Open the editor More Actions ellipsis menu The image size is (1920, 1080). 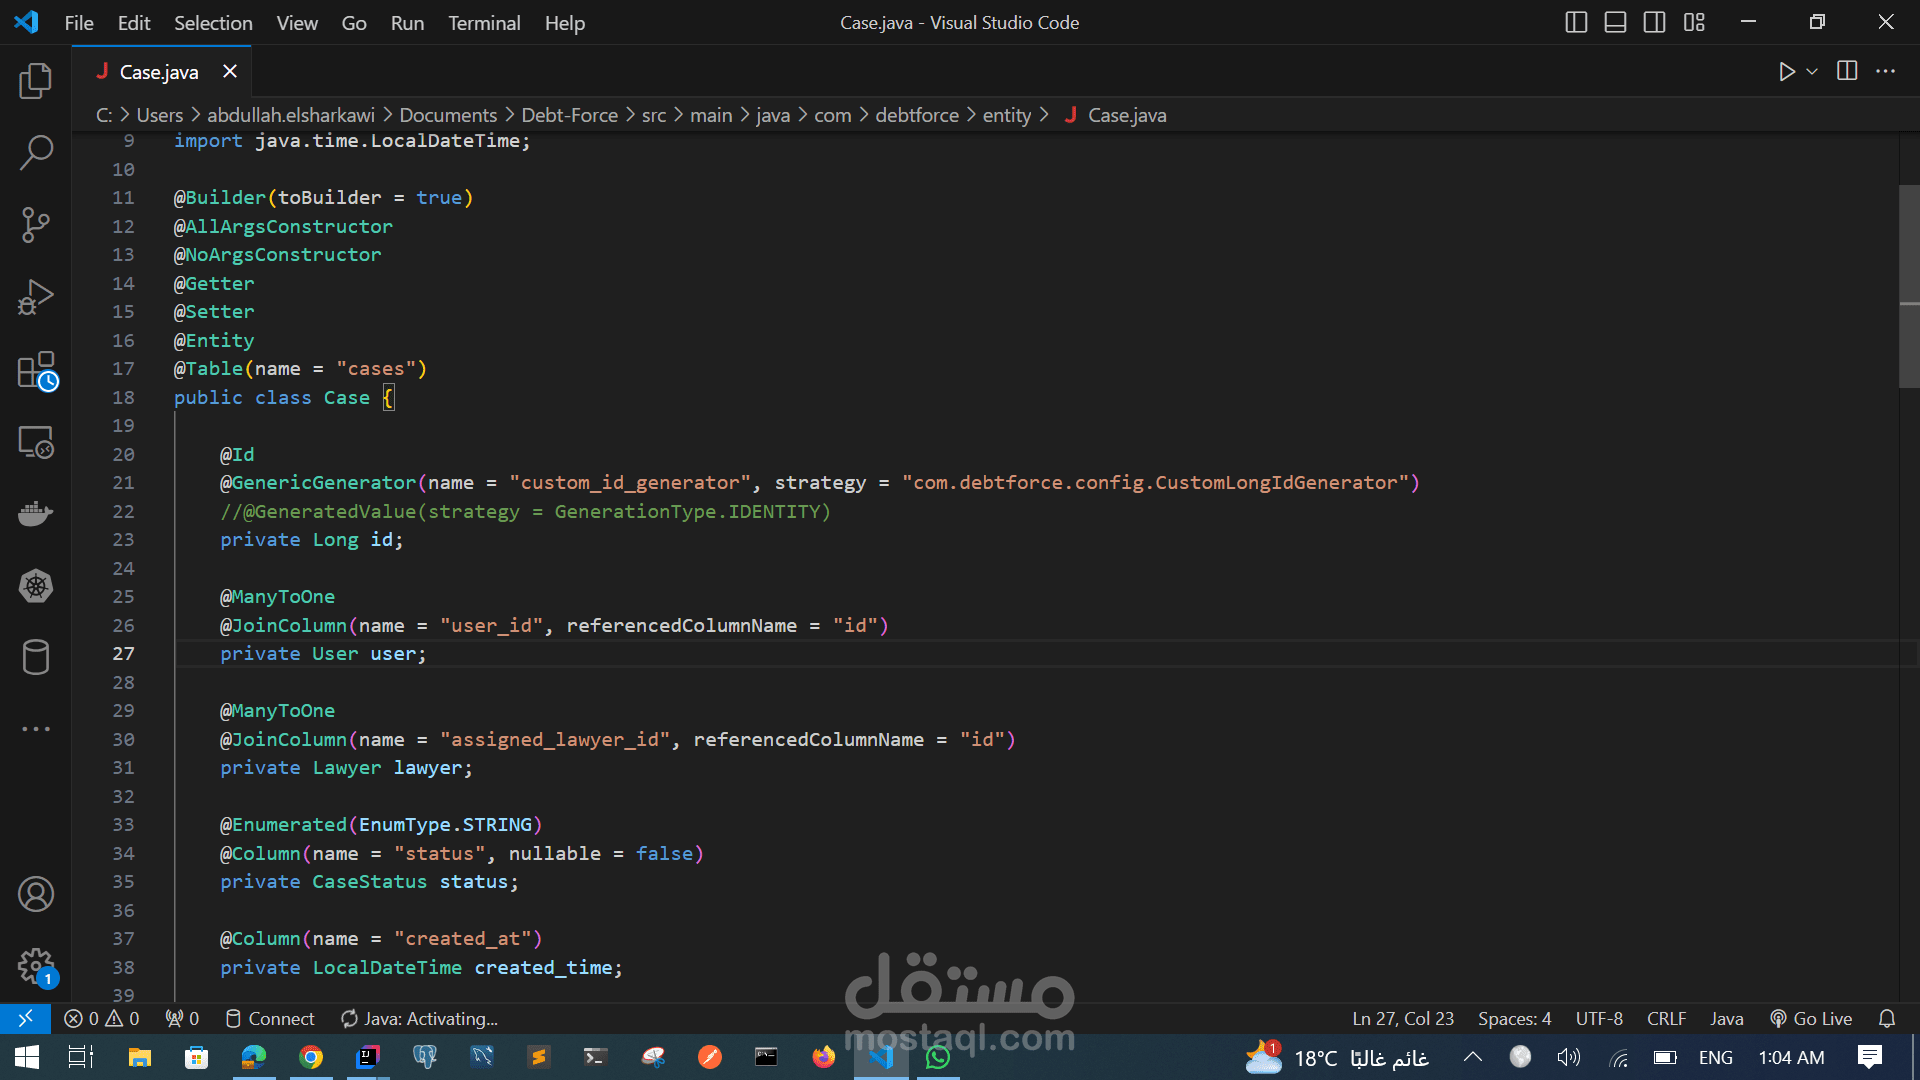pos(1885,71)
